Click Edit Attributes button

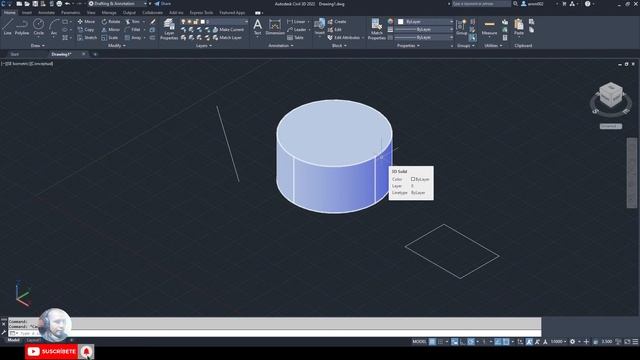pyautogui.click(x=344, y=38)
